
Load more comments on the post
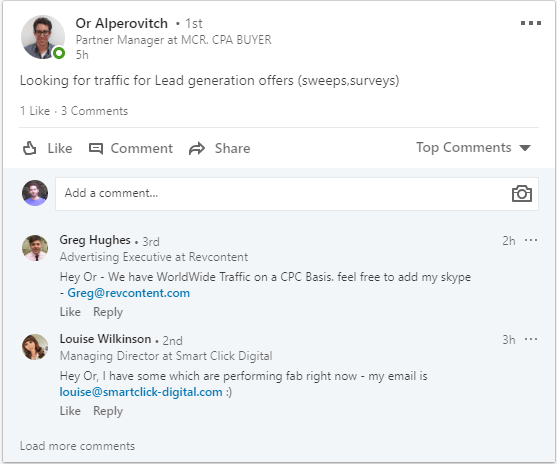click(x=77, y=446)
